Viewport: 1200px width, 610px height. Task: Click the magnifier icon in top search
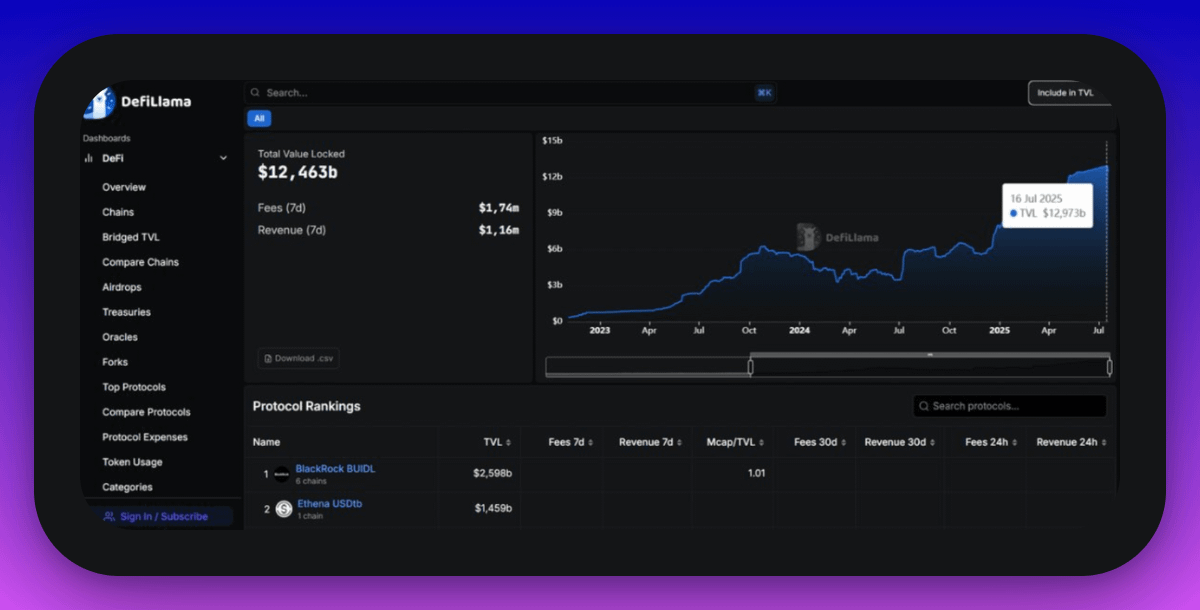click(x=256, y=93)
